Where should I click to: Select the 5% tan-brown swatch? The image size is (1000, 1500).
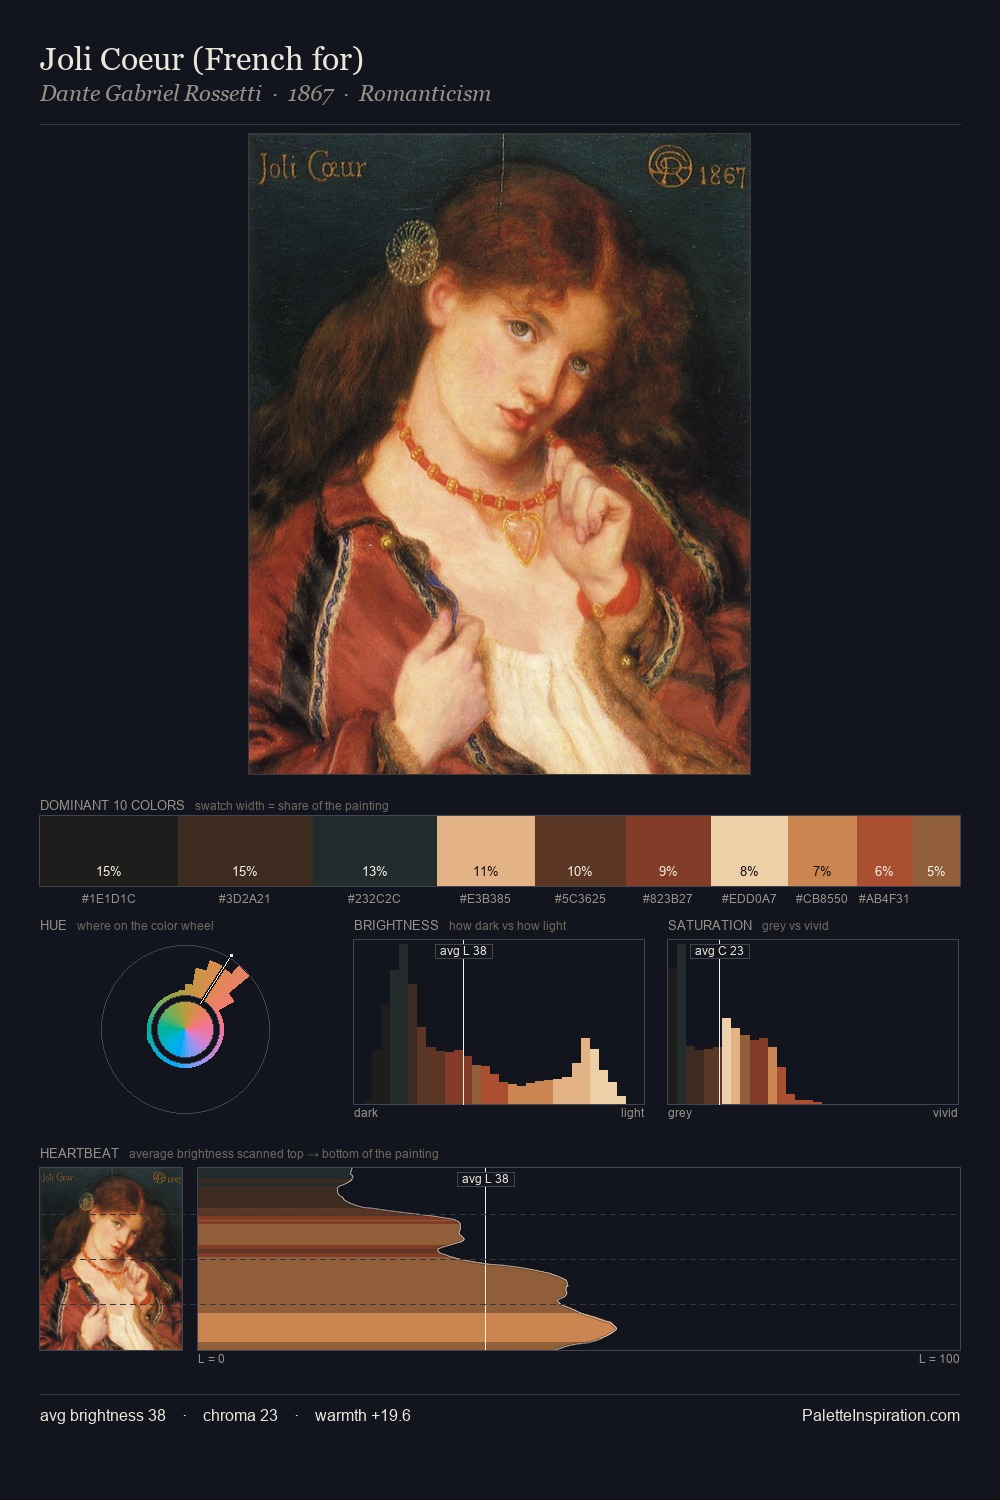pyautogui.click(x=936, y=851)
